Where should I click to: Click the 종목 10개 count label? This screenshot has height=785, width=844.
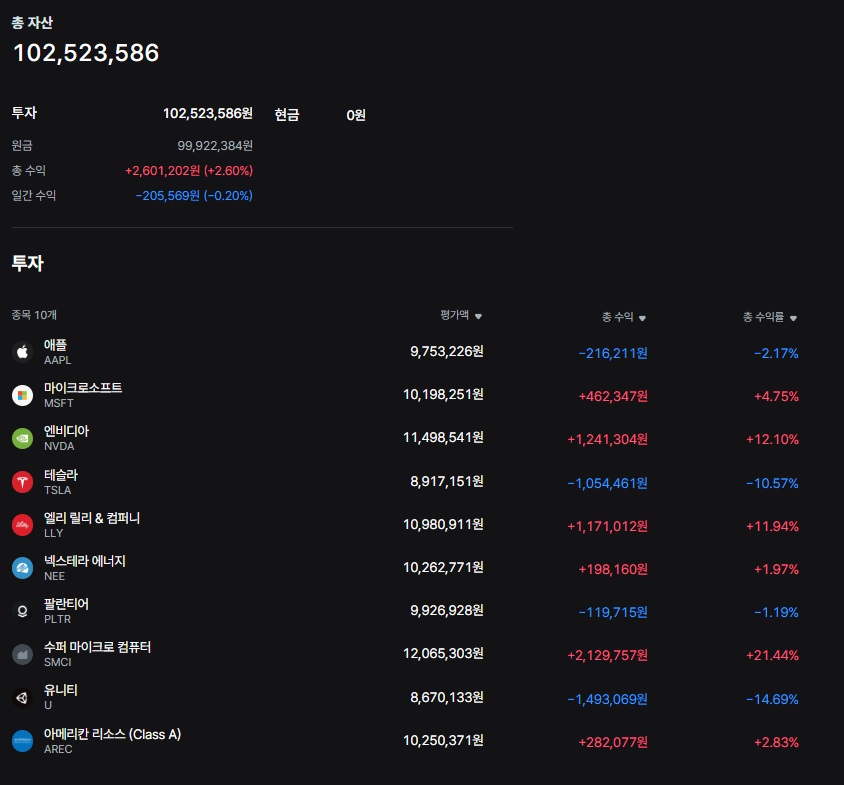(x=34, y=315)
